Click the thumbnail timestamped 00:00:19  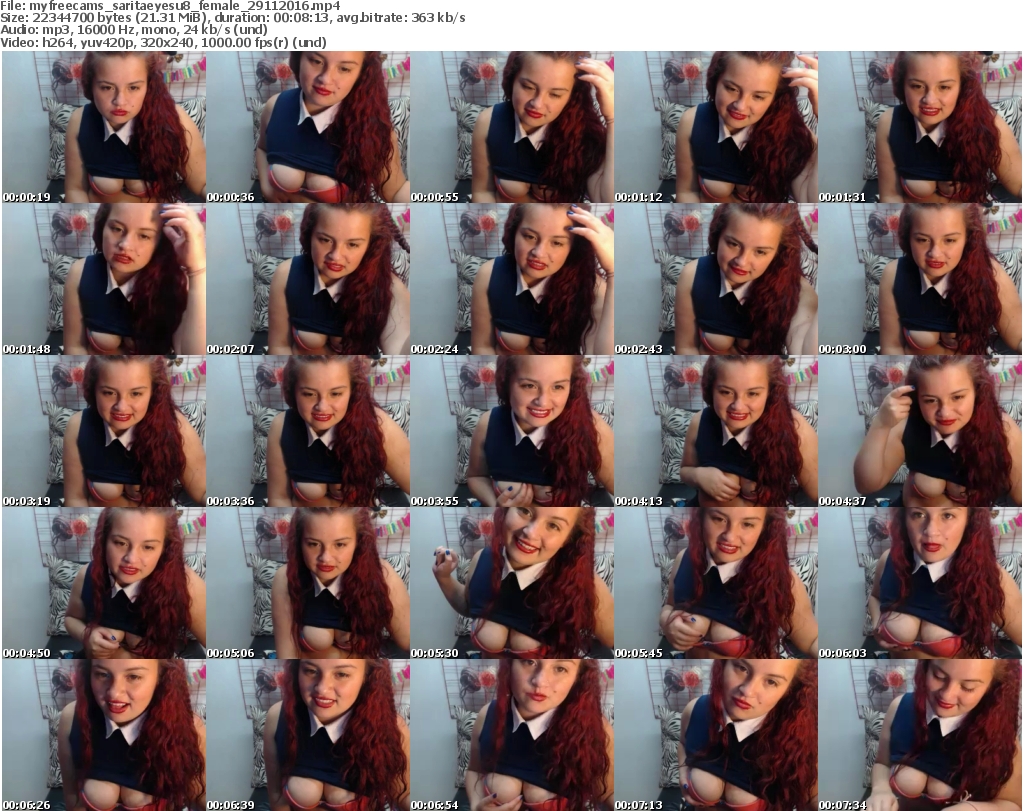[x=104, y=127]
